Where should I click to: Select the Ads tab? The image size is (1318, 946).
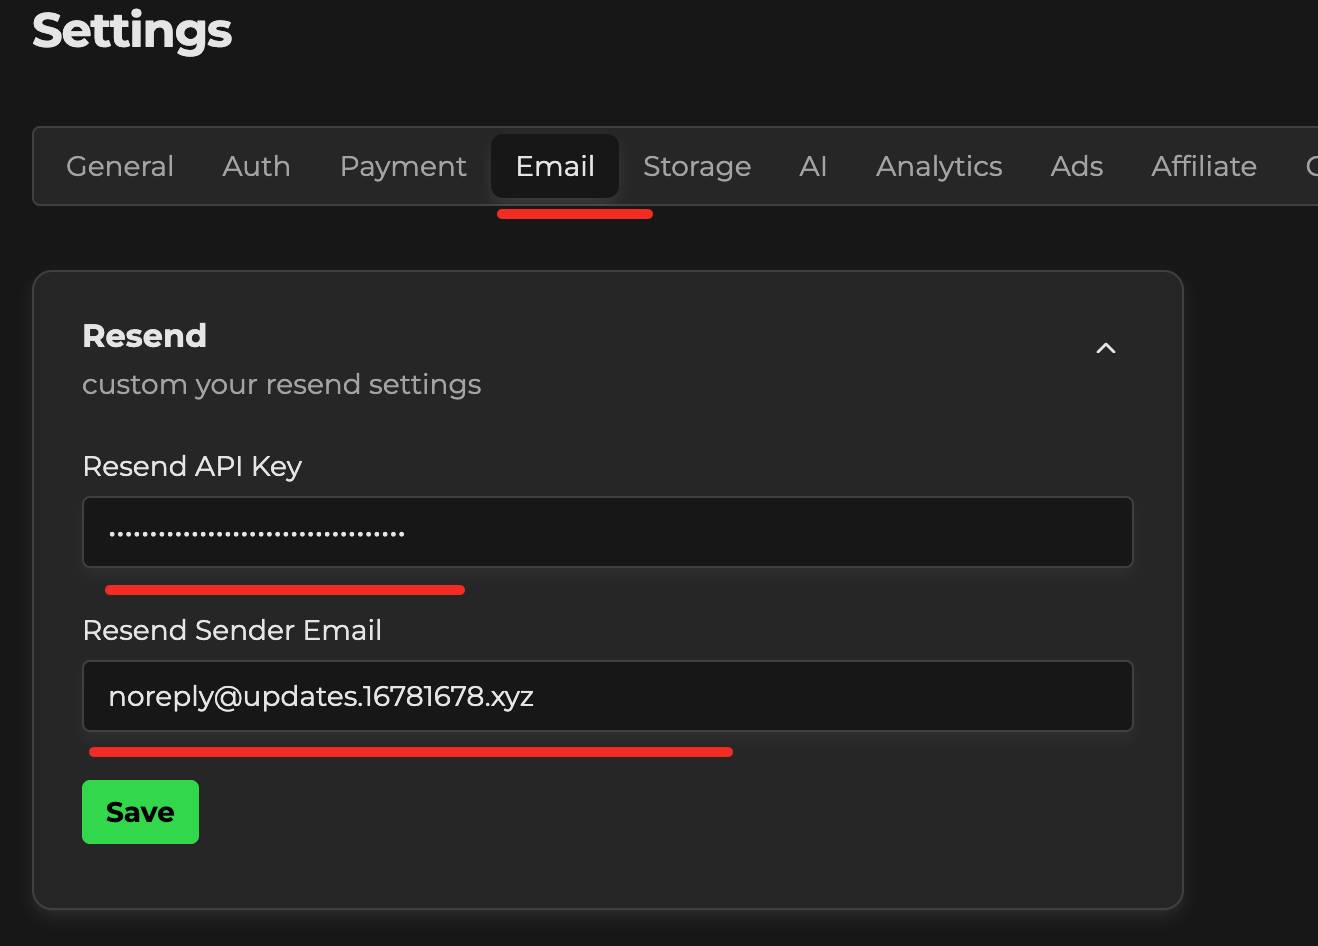click(x=1076, y=166)
